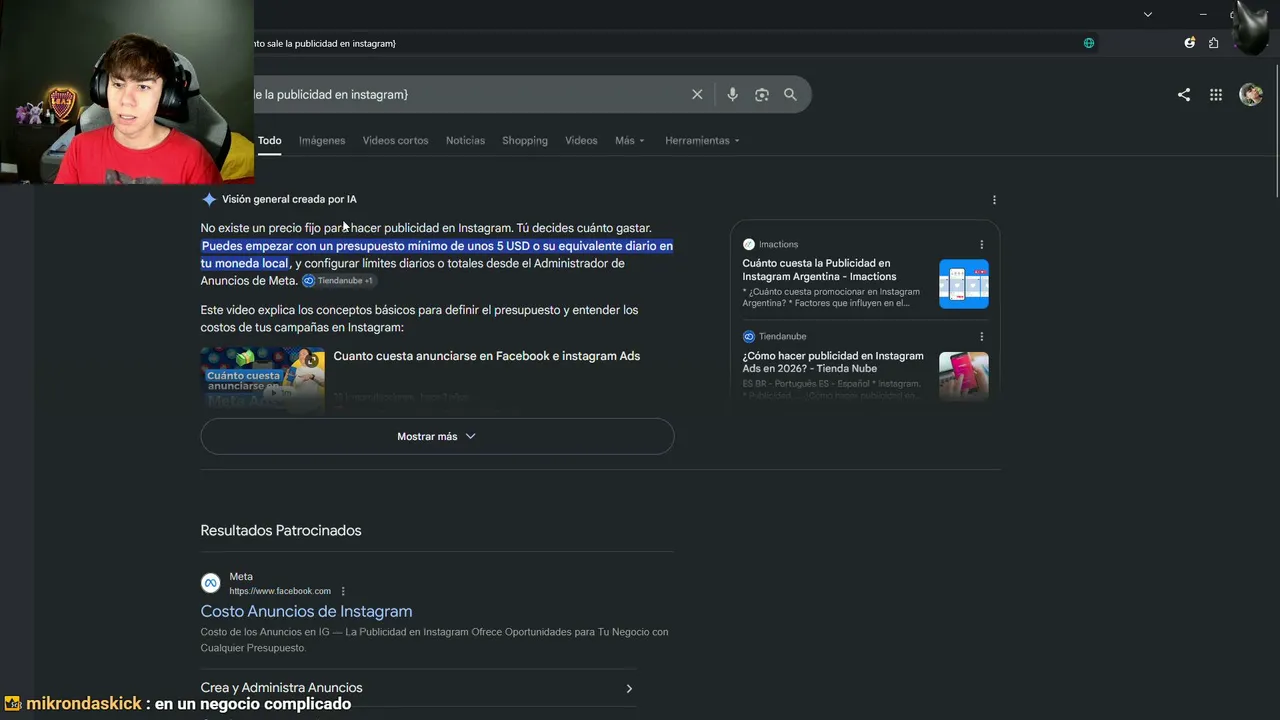The height and width of the screenshot is (720, 1280).
Task: Click the Resultados Patrocinados heading
Action: (x=281, y=530)
